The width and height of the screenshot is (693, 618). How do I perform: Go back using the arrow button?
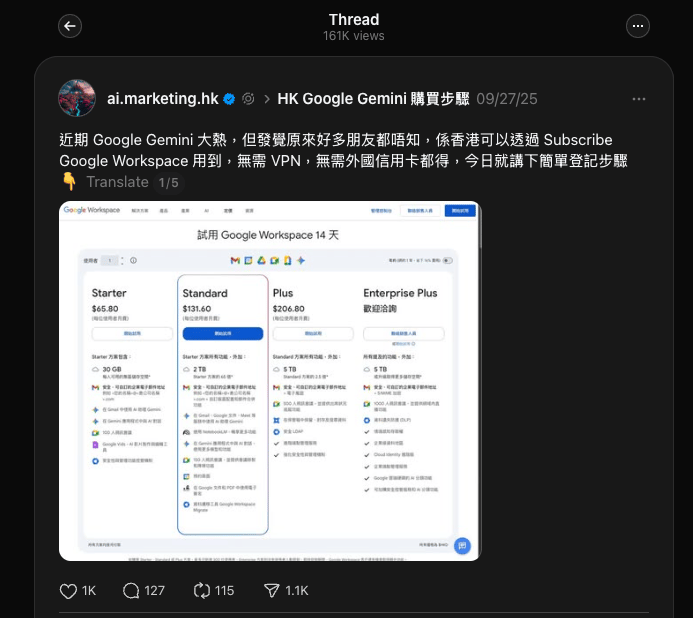coord(70,26)
